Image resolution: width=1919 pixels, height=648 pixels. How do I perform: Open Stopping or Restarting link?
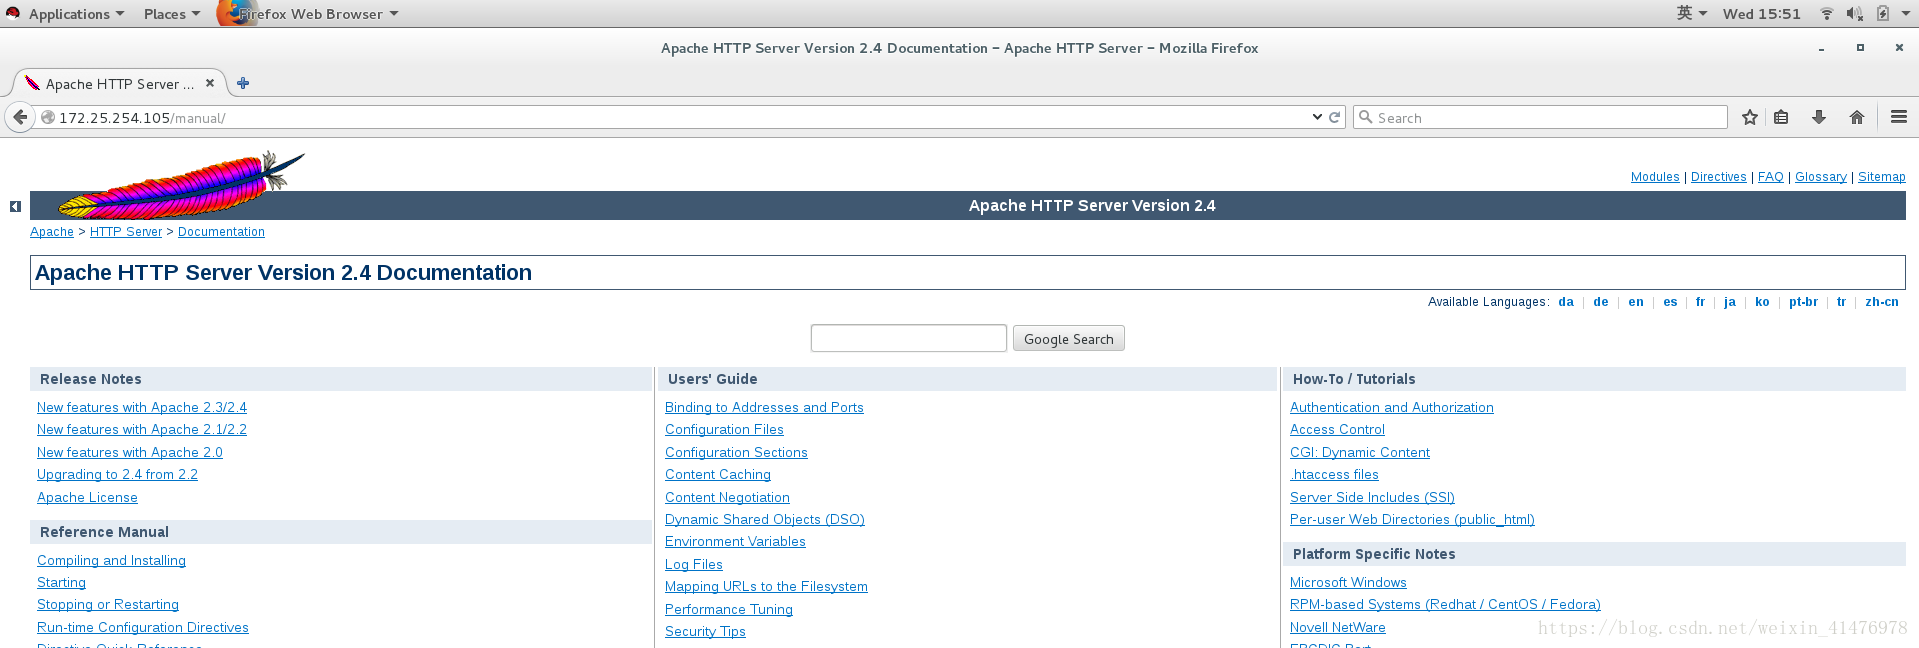pyautogui.click(x=108, y=604)
